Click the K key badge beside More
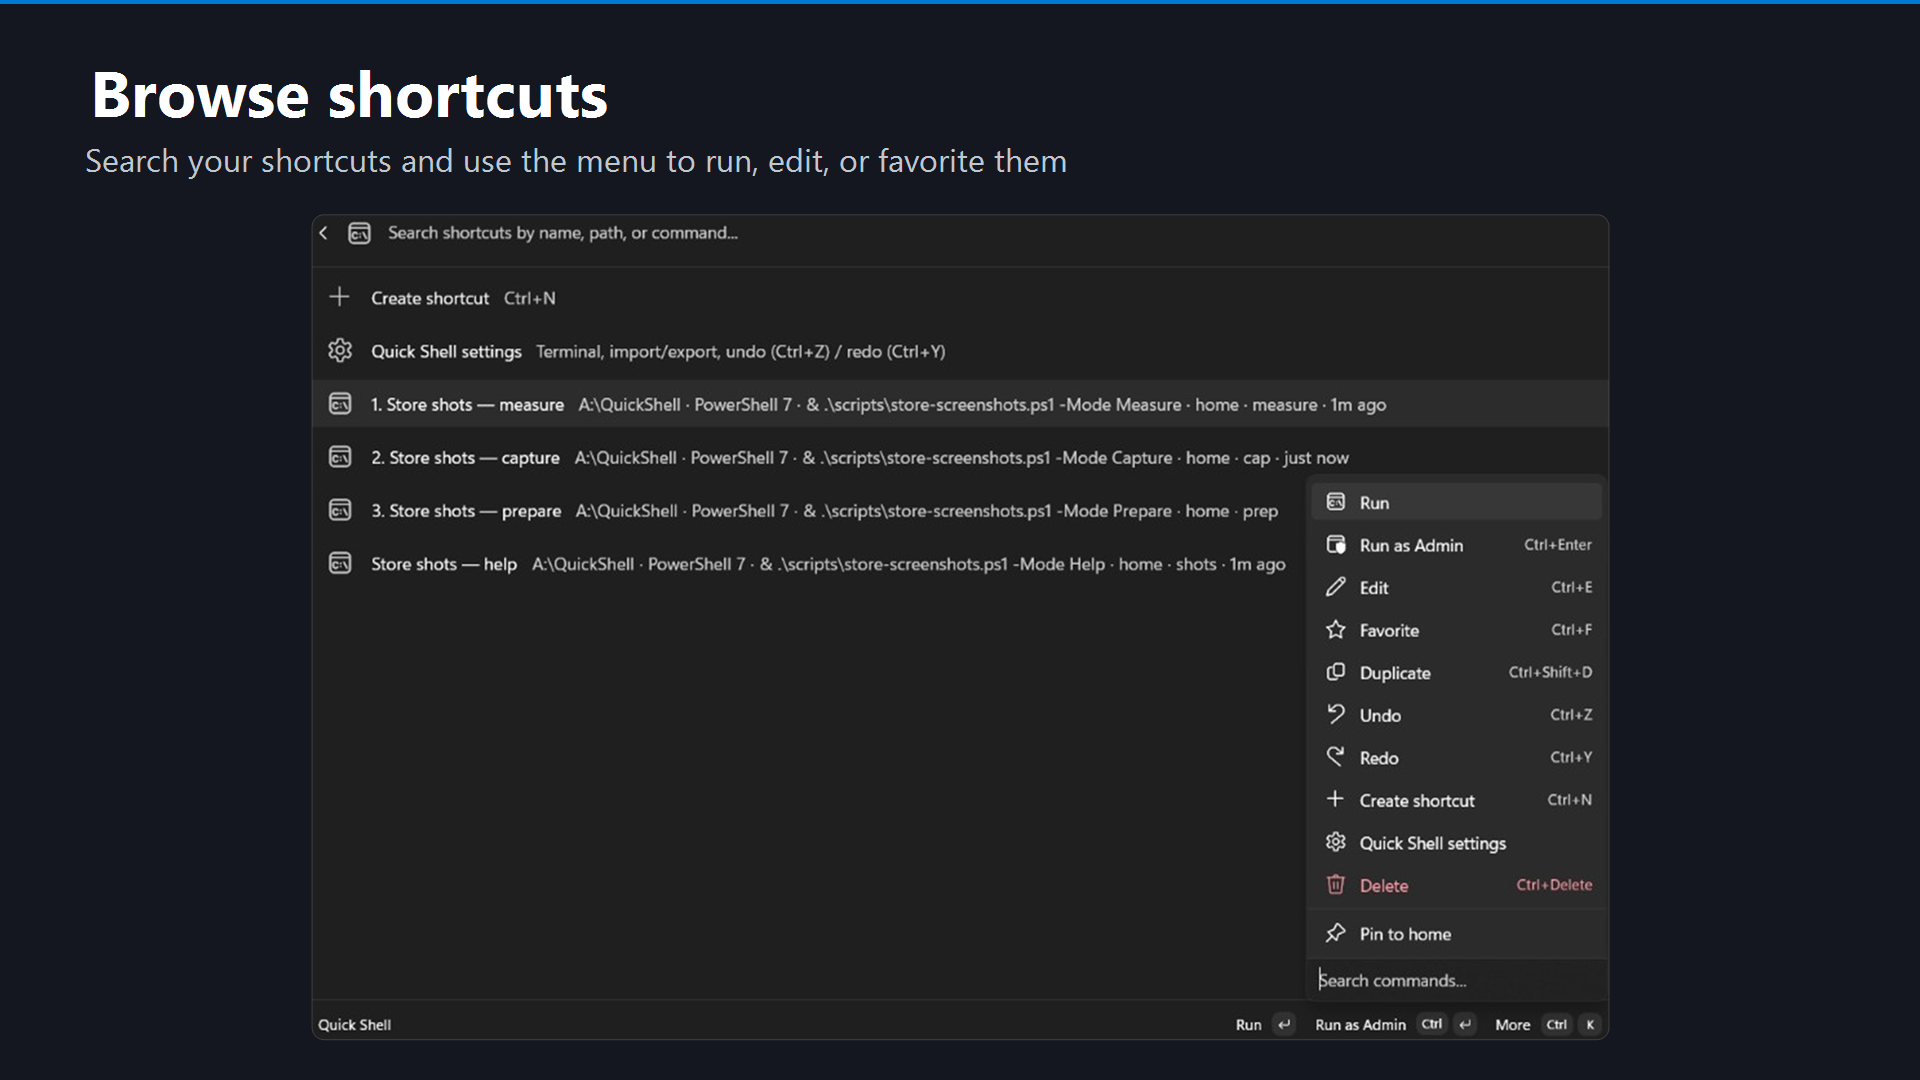The height and width of the screenshot is (1080, 1920). [1590, 1025]
